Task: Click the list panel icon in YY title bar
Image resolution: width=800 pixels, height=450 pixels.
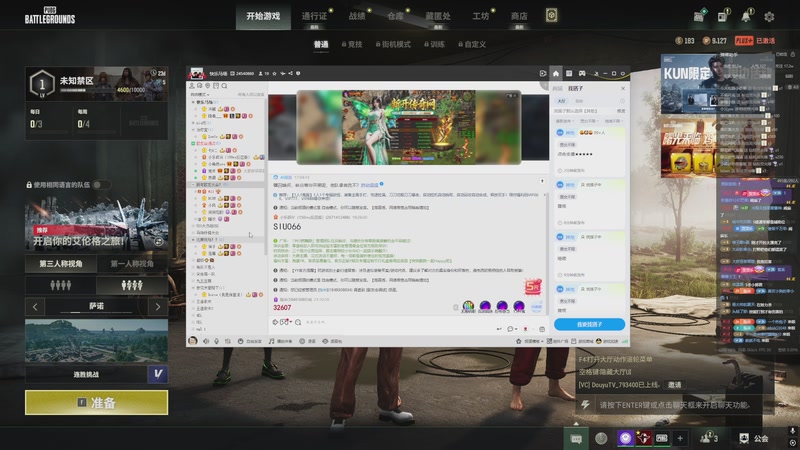Action: pos(569,73)
